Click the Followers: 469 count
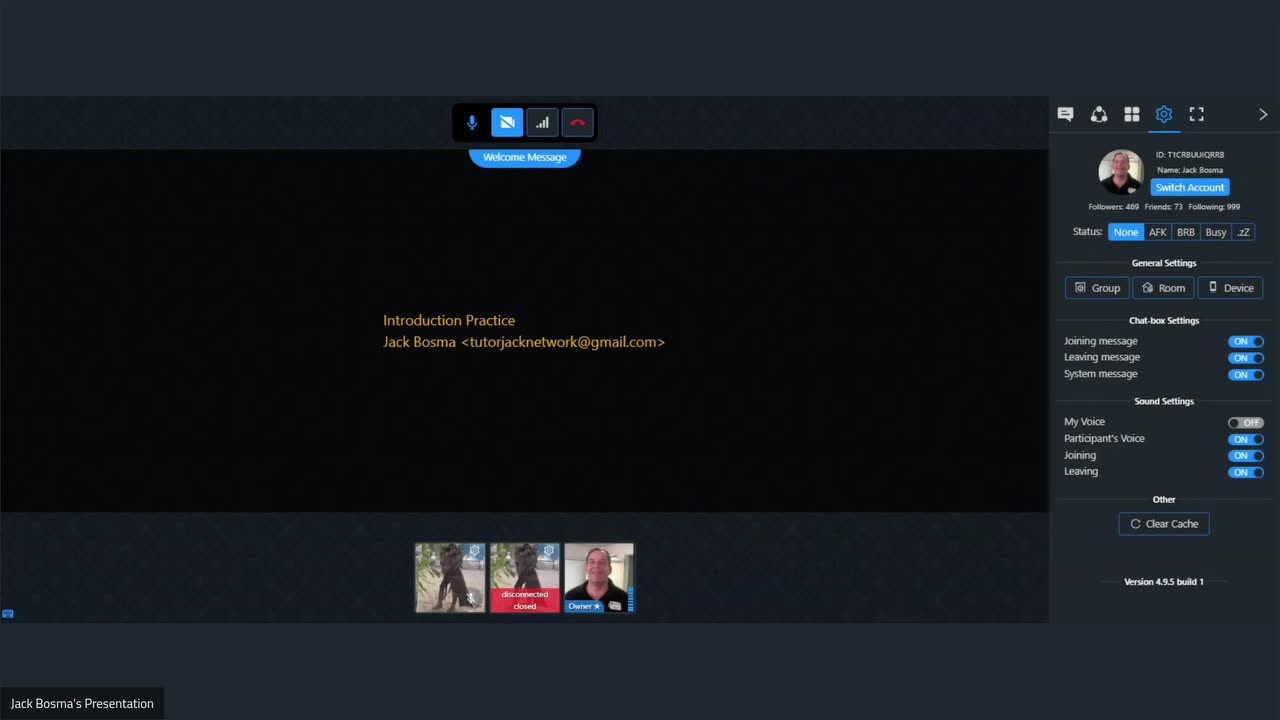This screenshot has height=720, width=1280. click(1113, 207)
